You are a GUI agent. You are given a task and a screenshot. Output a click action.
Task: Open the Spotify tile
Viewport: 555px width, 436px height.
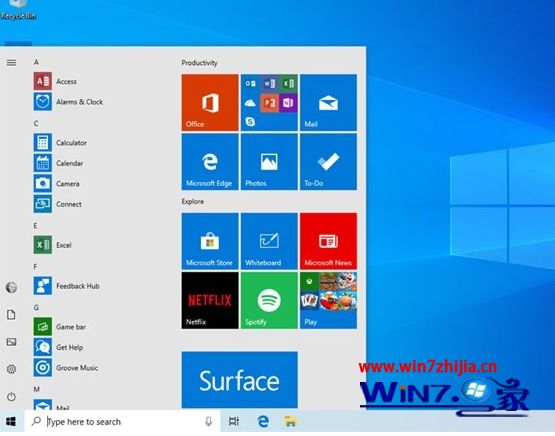(x=269, y=300)
